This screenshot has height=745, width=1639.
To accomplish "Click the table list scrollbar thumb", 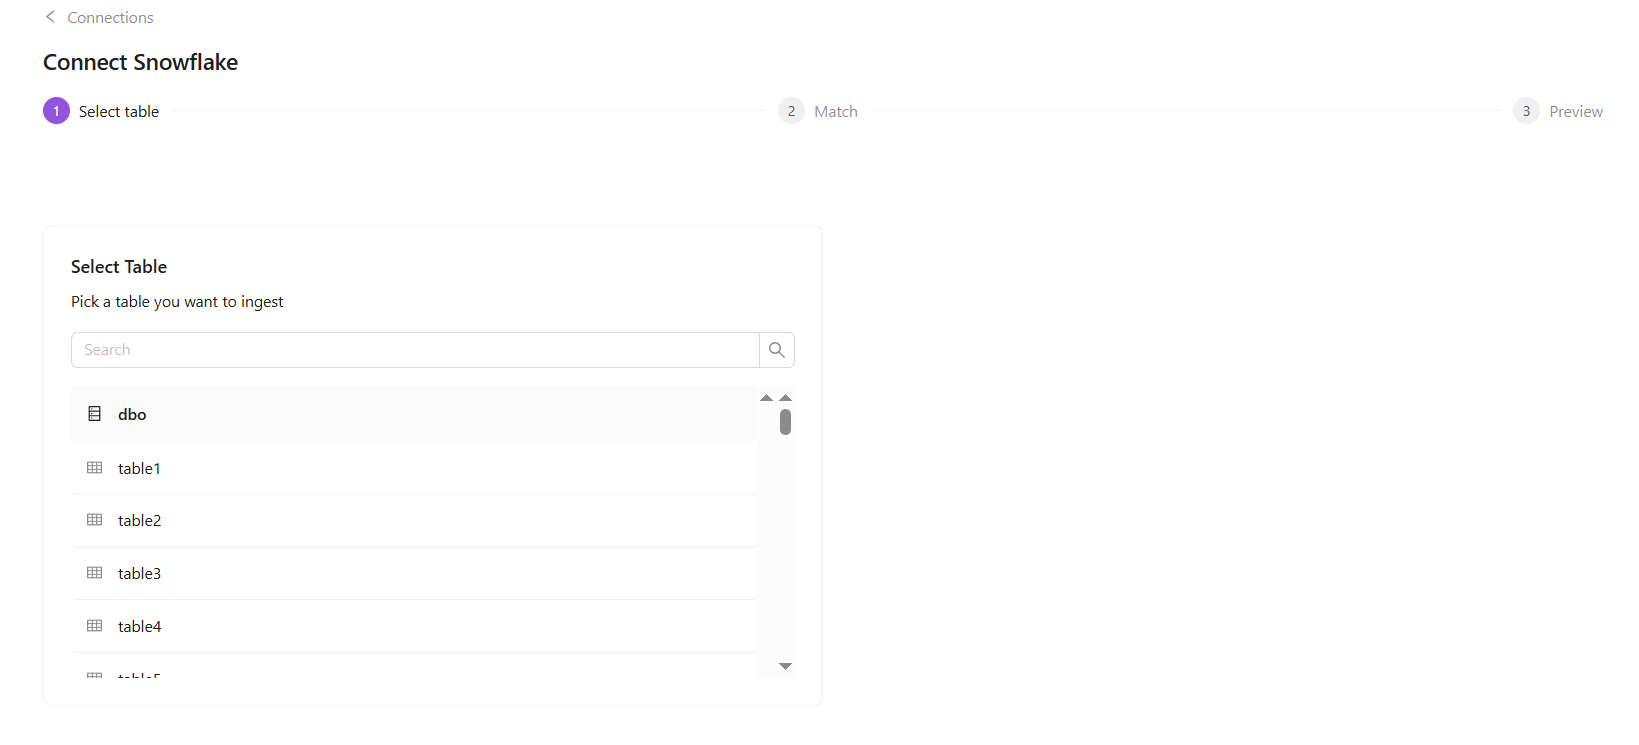I will pyautogui.click(x=786, y=422).
